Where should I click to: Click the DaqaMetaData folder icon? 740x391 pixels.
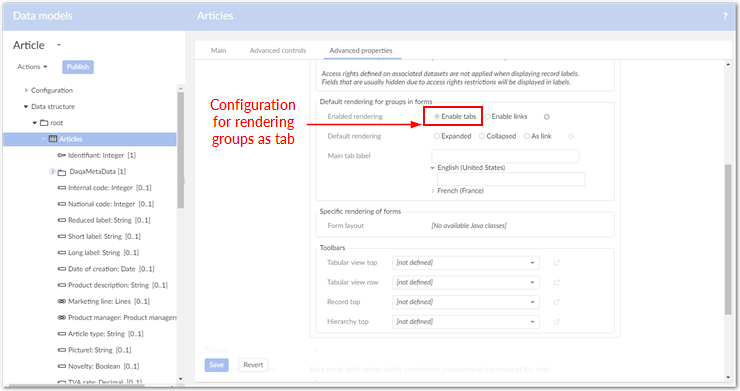point(62,172)
